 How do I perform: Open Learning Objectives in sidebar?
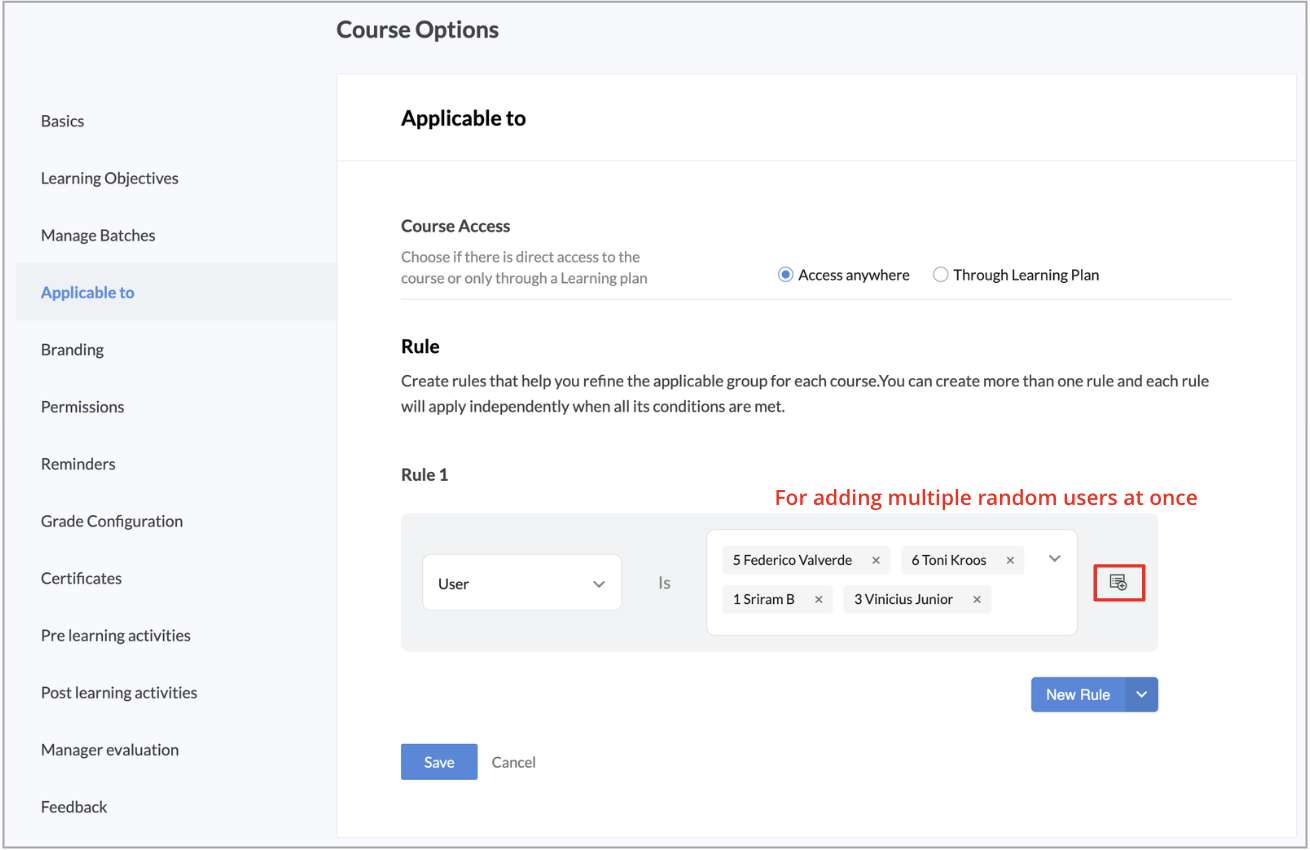click(110, 178)
